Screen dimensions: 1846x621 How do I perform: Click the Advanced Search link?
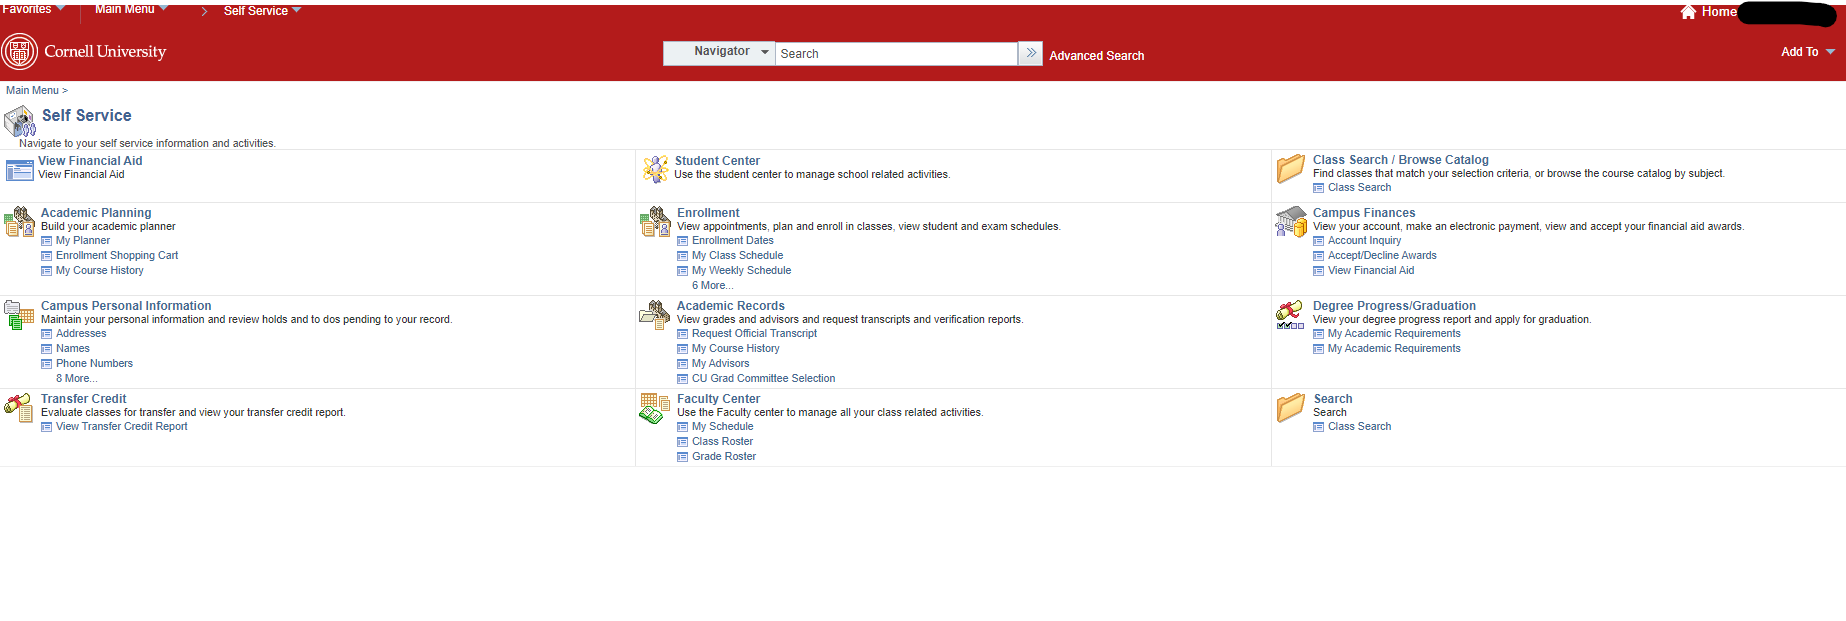click(1096, 56)
